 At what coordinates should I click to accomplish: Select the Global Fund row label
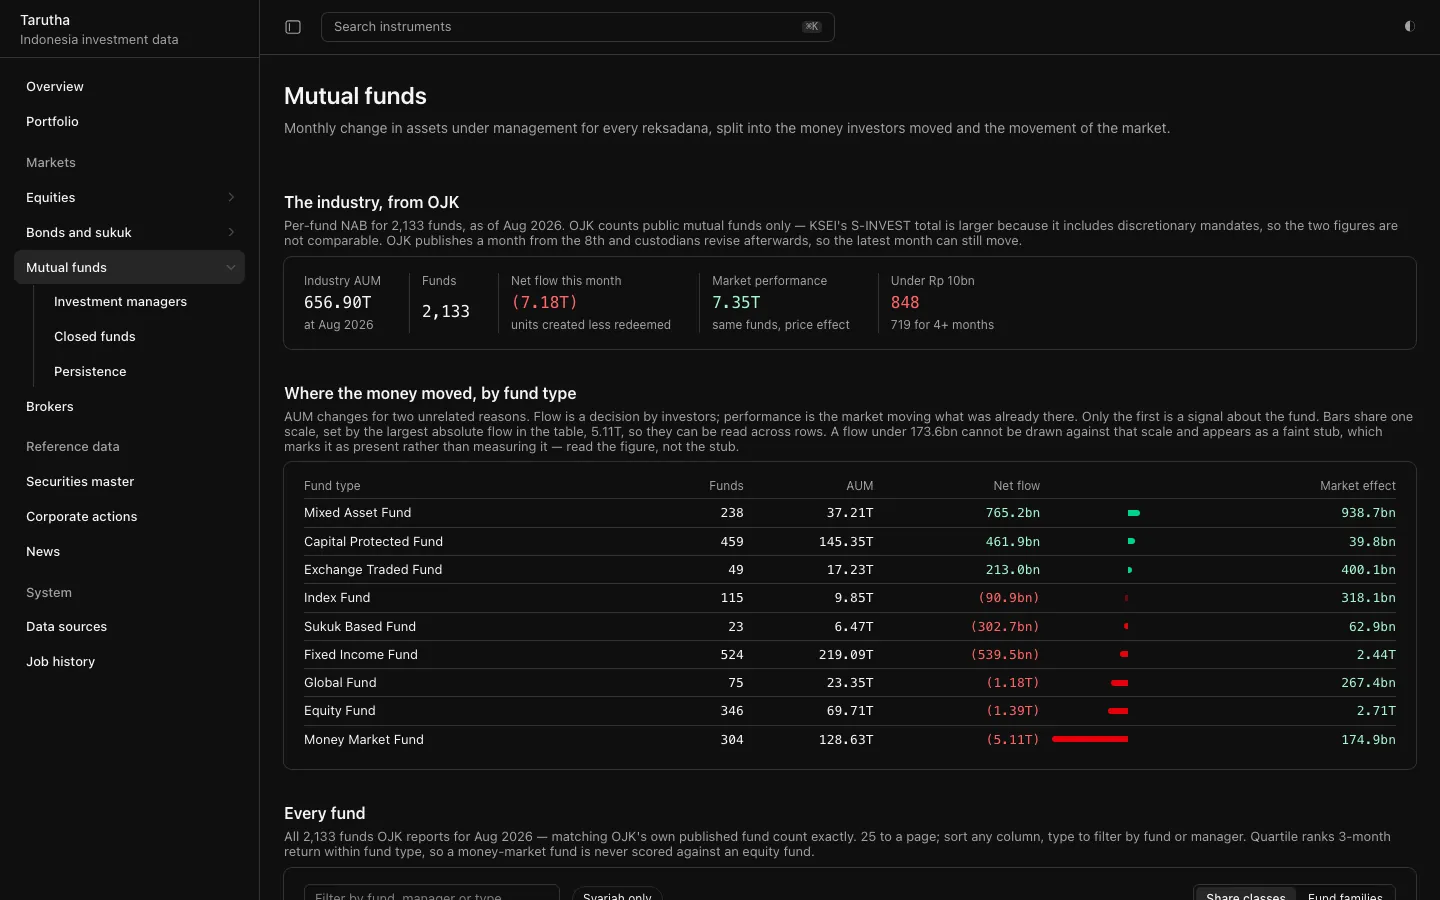[x=340, y=683]
